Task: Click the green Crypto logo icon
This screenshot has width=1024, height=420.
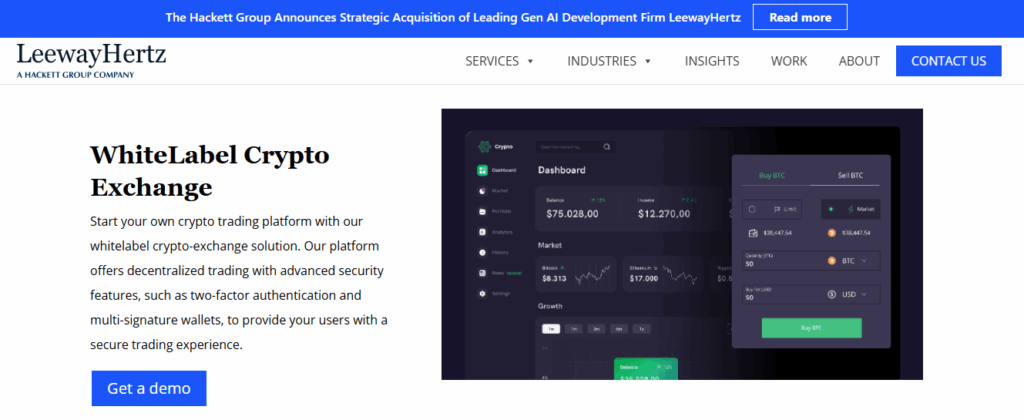Action: pyautogui.click(x=484, y=146)
